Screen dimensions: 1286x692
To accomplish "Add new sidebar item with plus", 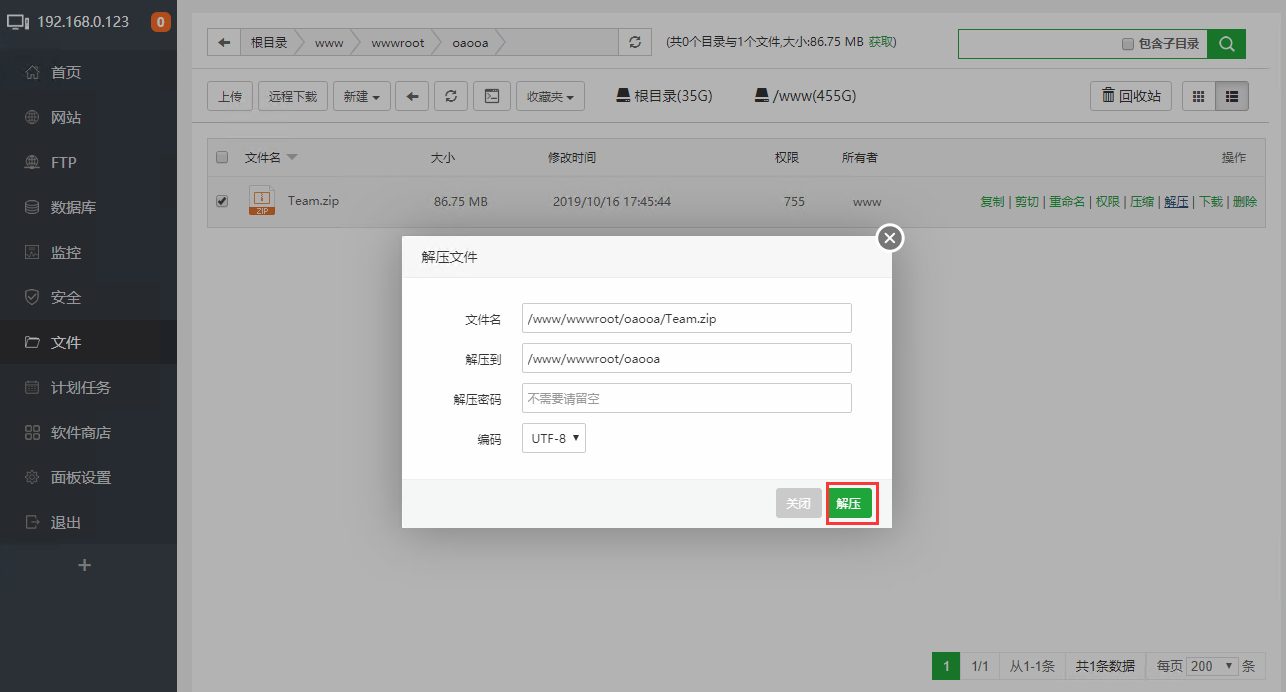I will coord(85,565).
